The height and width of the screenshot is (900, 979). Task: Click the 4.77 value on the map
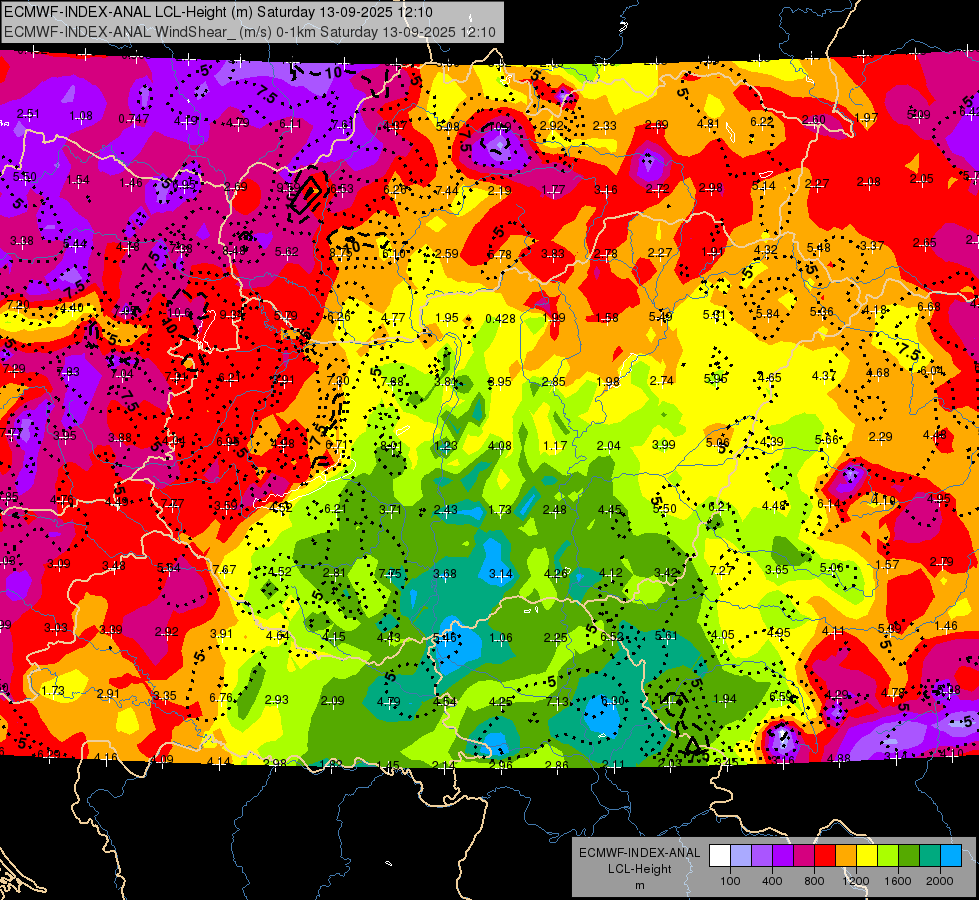[x=393, y=318]
